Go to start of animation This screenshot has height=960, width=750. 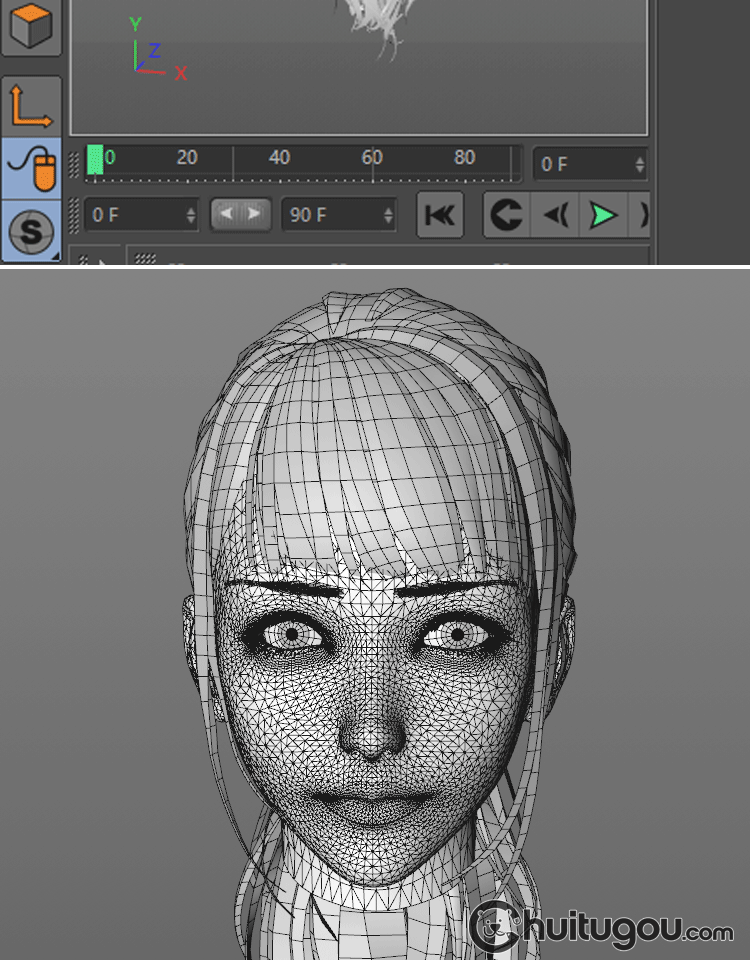click(x=440, y=215)
